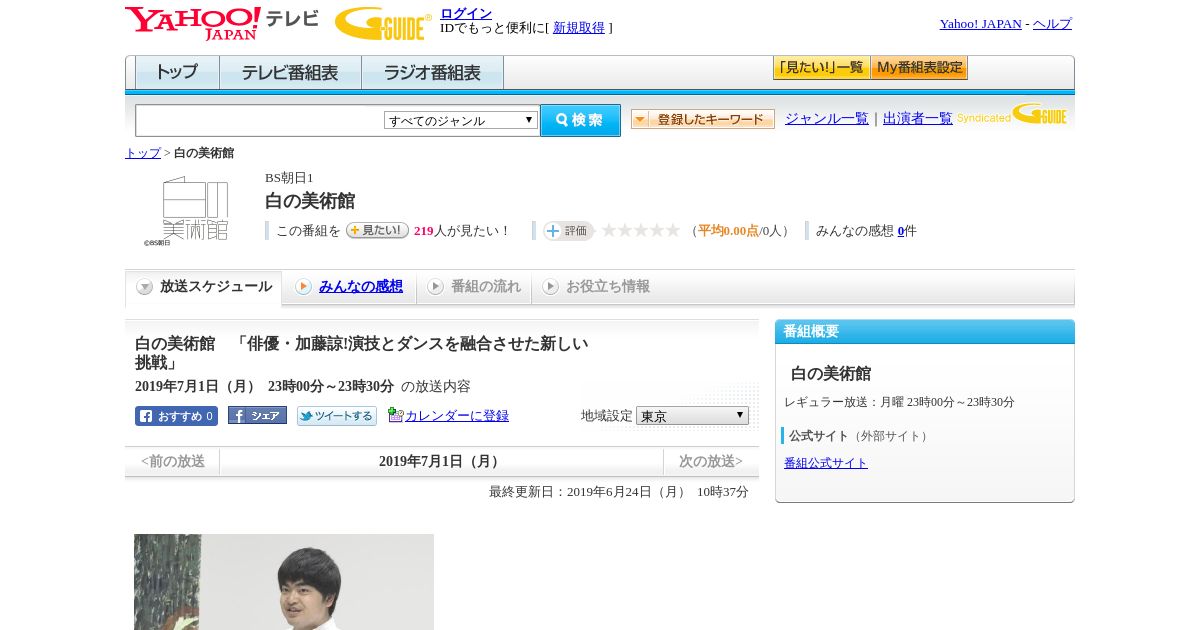Click the 白の美術館 program logo image
The width and height of the screenshot is (1200, 630).
186,211
